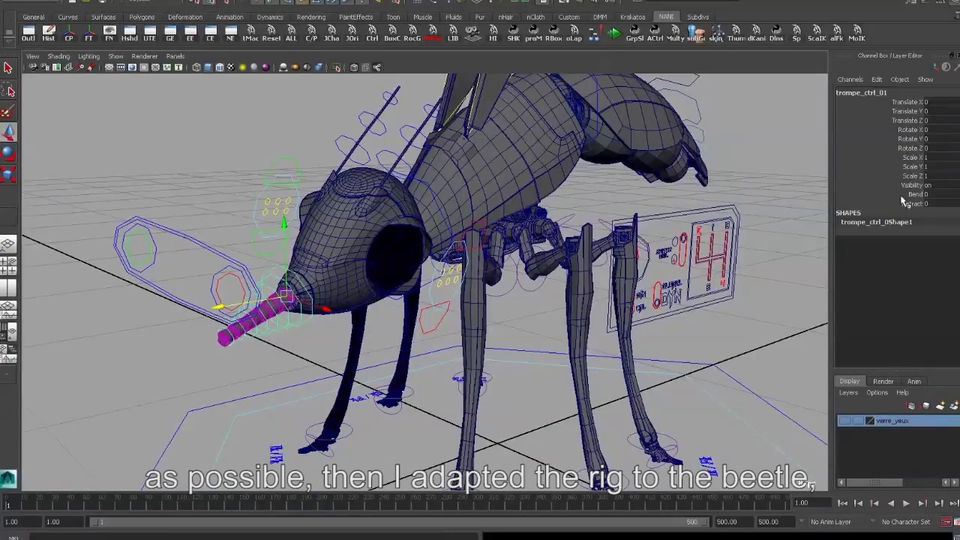This screenshot has height=540, width=960.
Task: Click the LIB shelf icon
Action: [453, 33]
